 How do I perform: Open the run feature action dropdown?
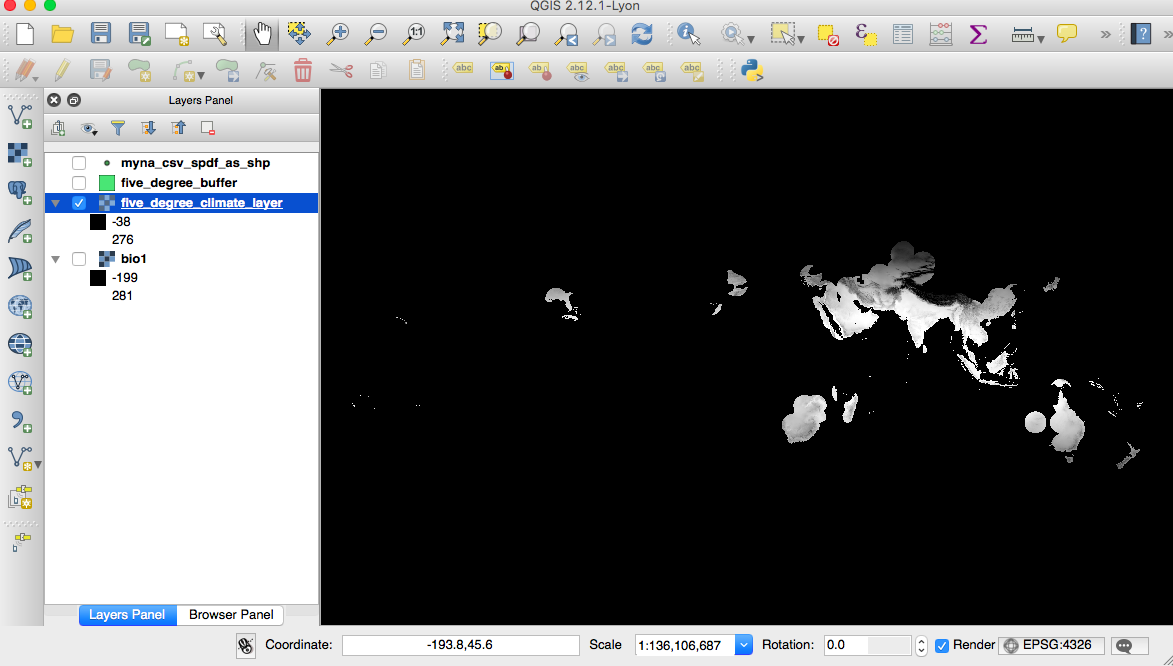tap(751, 39)
